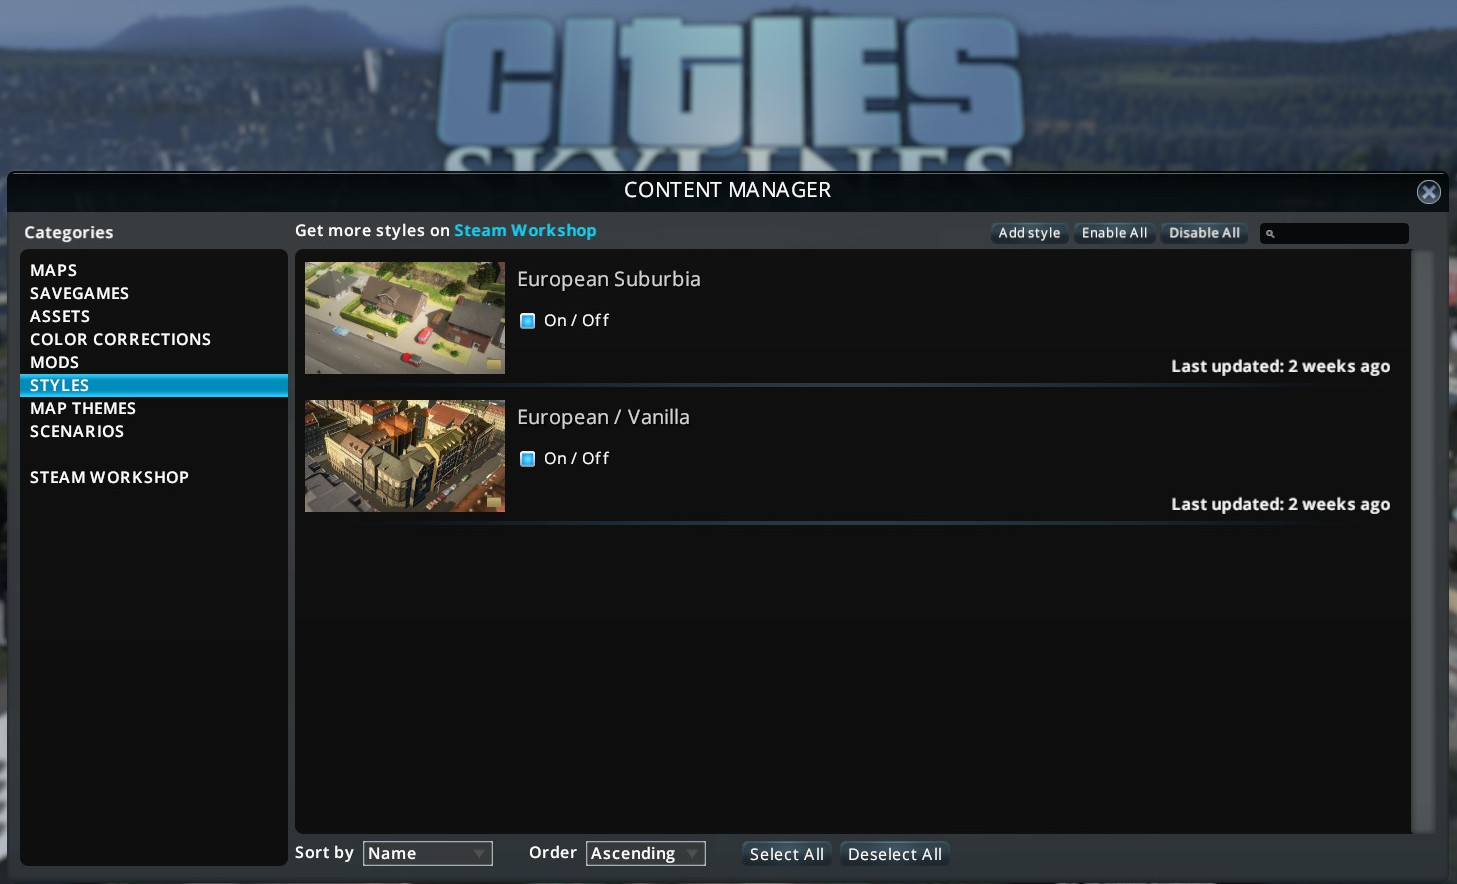Open Steam Workshop link for more styles
The width and height of the screenshot is (1457, 884).
[x=524, y=230]
